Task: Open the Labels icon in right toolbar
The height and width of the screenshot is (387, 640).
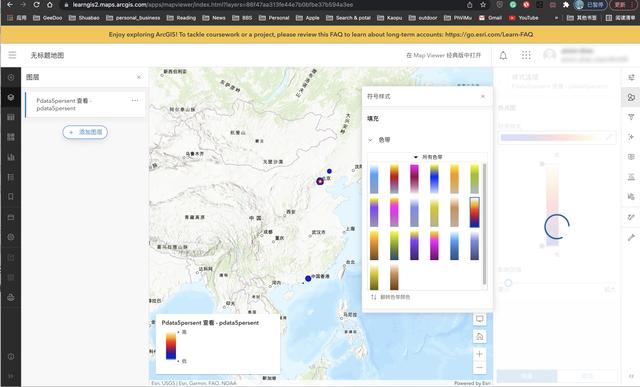Action: coord(631,177)
